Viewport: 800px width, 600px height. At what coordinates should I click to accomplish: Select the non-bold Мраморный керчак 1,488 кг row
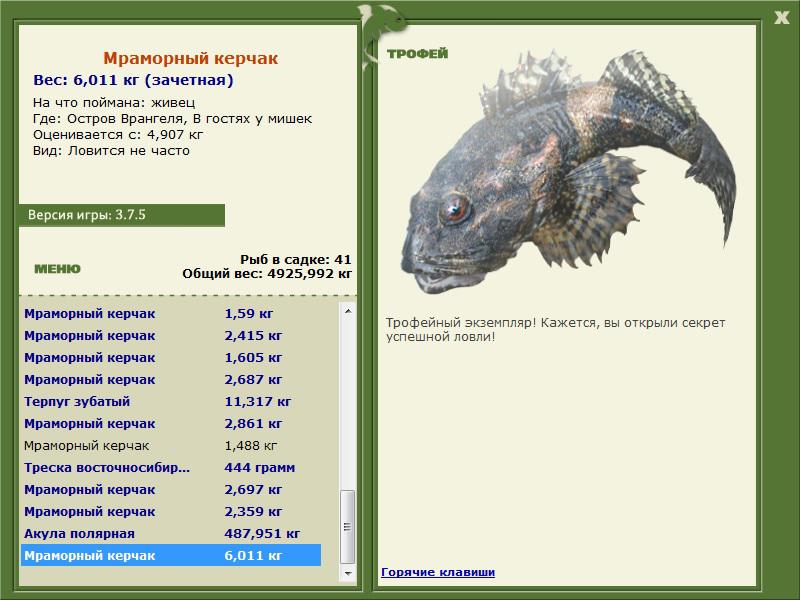pyautogui.click(x=171, y=445)
